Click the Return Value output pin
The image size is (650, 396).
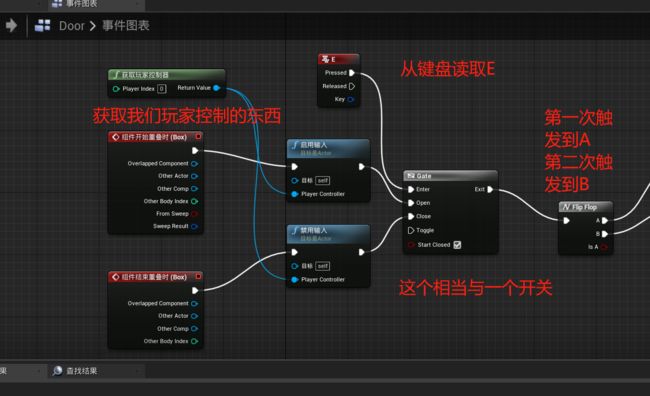click(x=216, y=88)
